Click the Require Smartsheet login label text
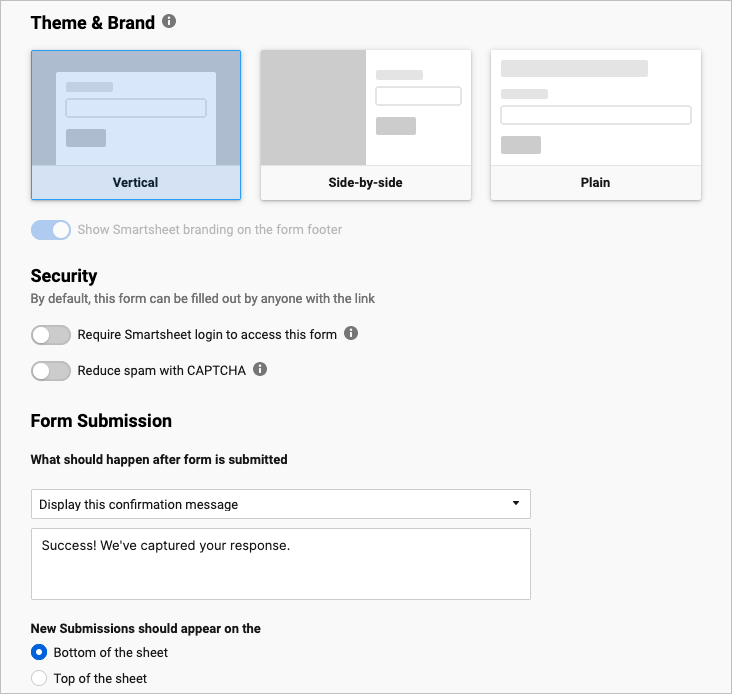 click(207, 335)
